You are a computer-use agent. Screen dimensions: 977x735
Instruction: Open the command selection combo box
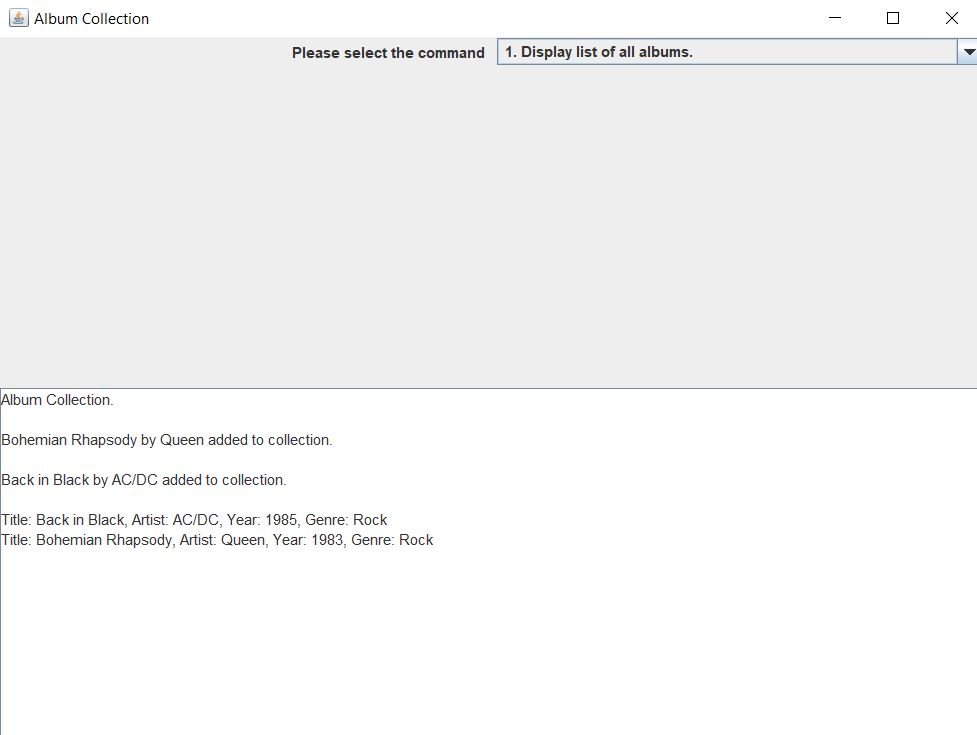click(x=736, y=52)
